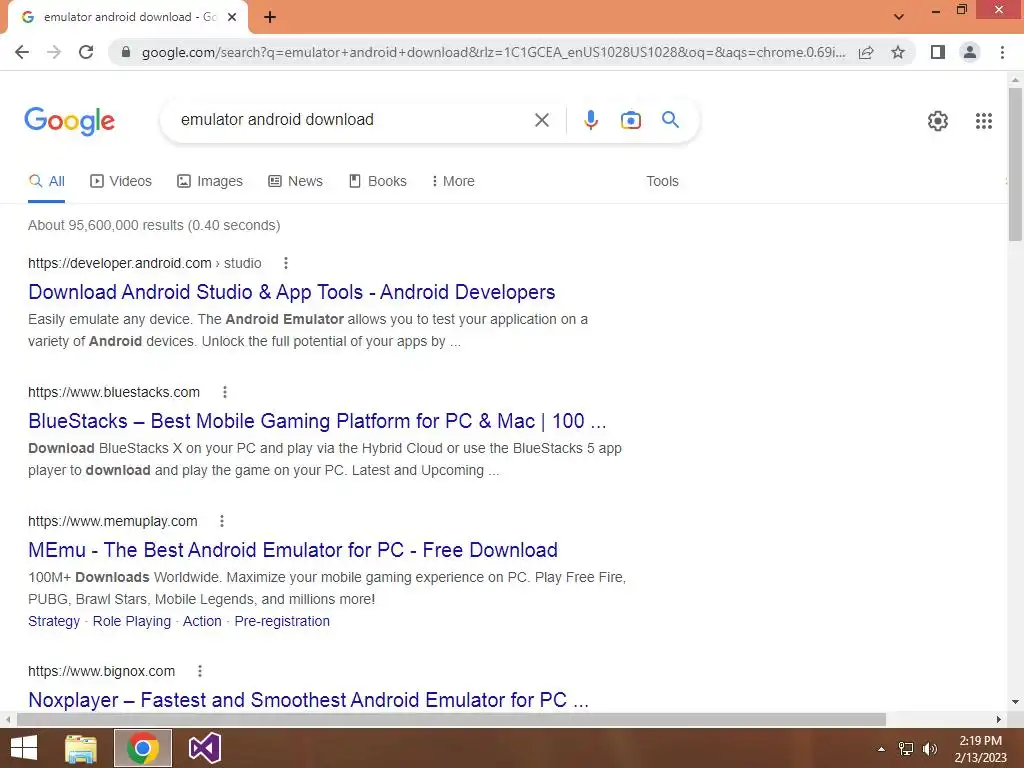Screen dimensions: 1024x768
Task: Open the taskbar clock and date
Action: (x=980, y=749)
